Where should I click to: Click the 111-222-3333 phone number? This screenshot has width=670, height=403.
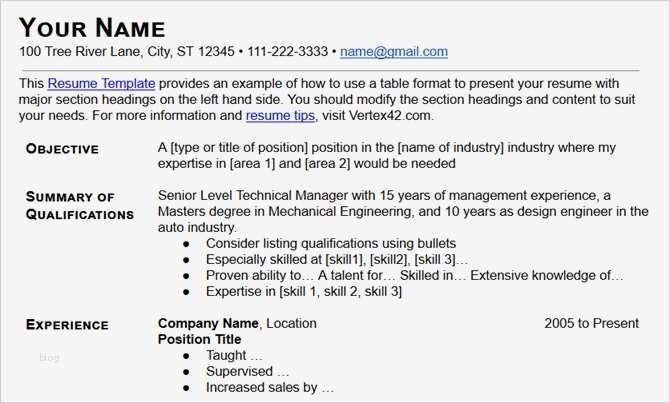[x=287, y=51]
